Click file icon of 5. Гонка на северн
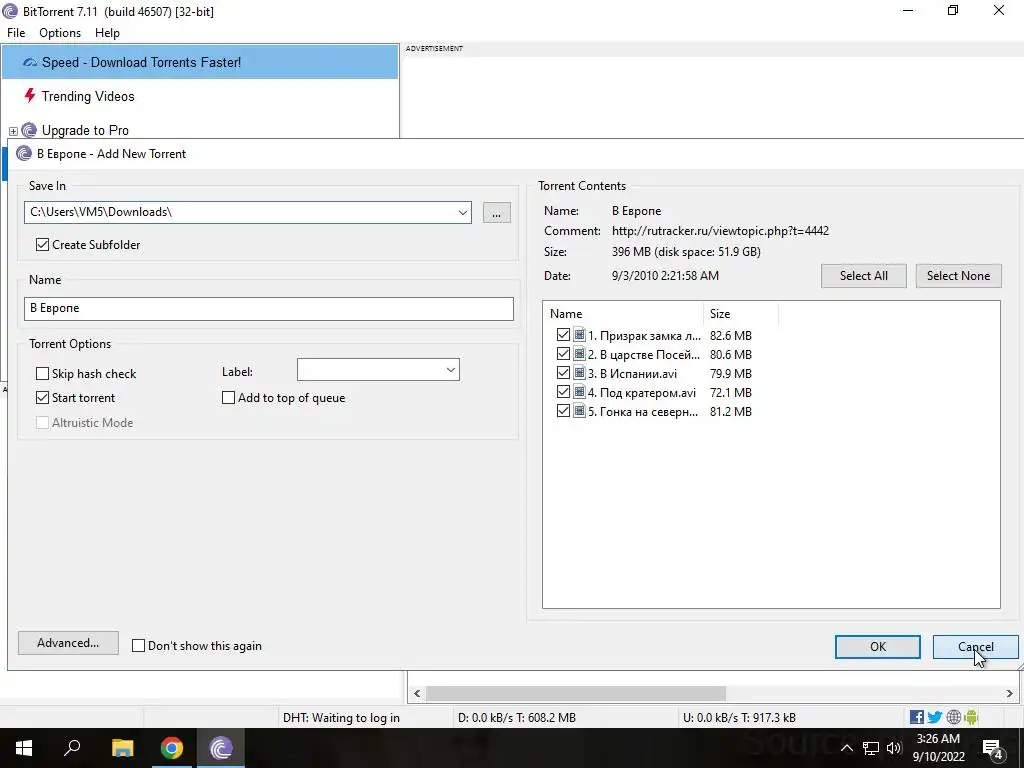 pos(579,411)
